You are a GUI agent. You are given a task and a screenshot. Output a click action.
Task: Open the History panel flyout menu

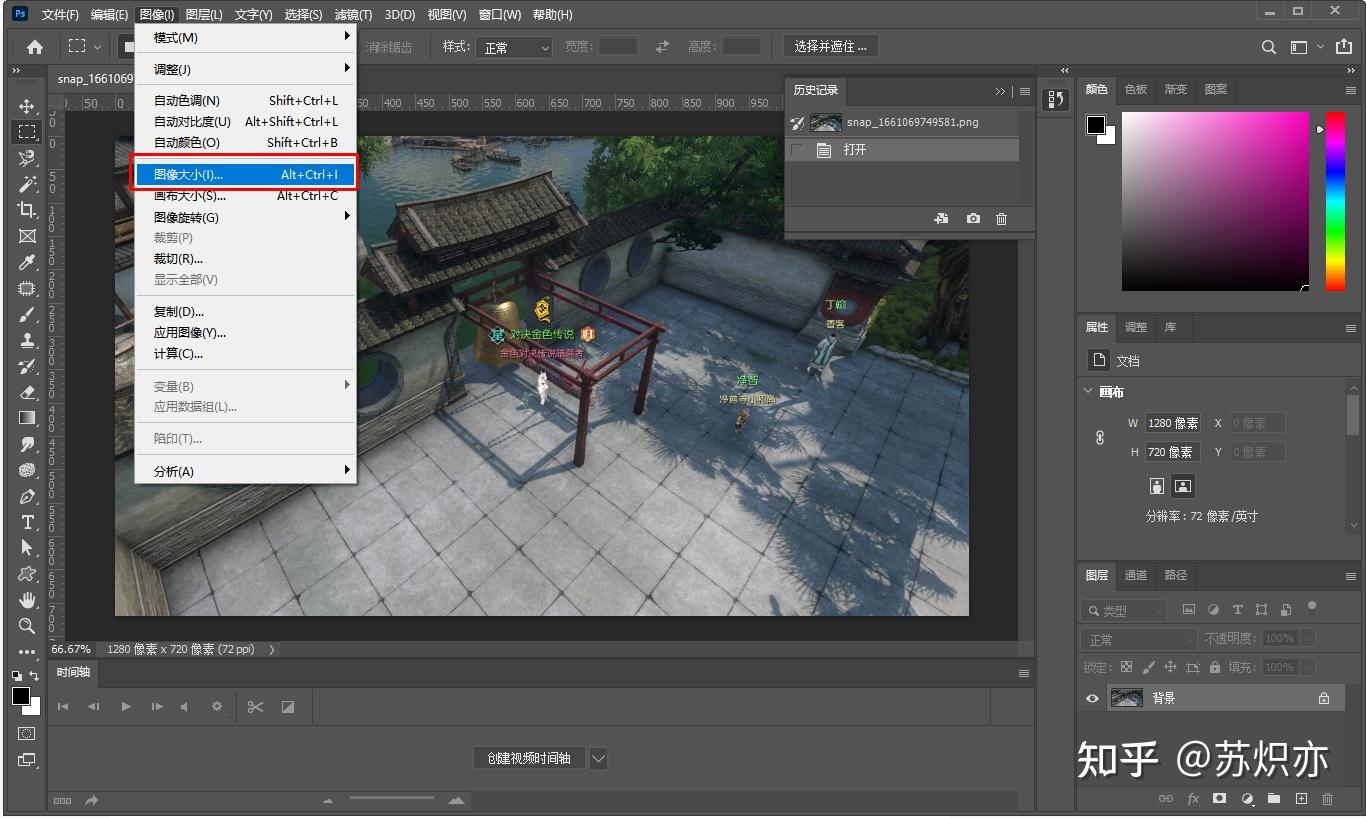pyautogui.click(x=1024, y=91)
